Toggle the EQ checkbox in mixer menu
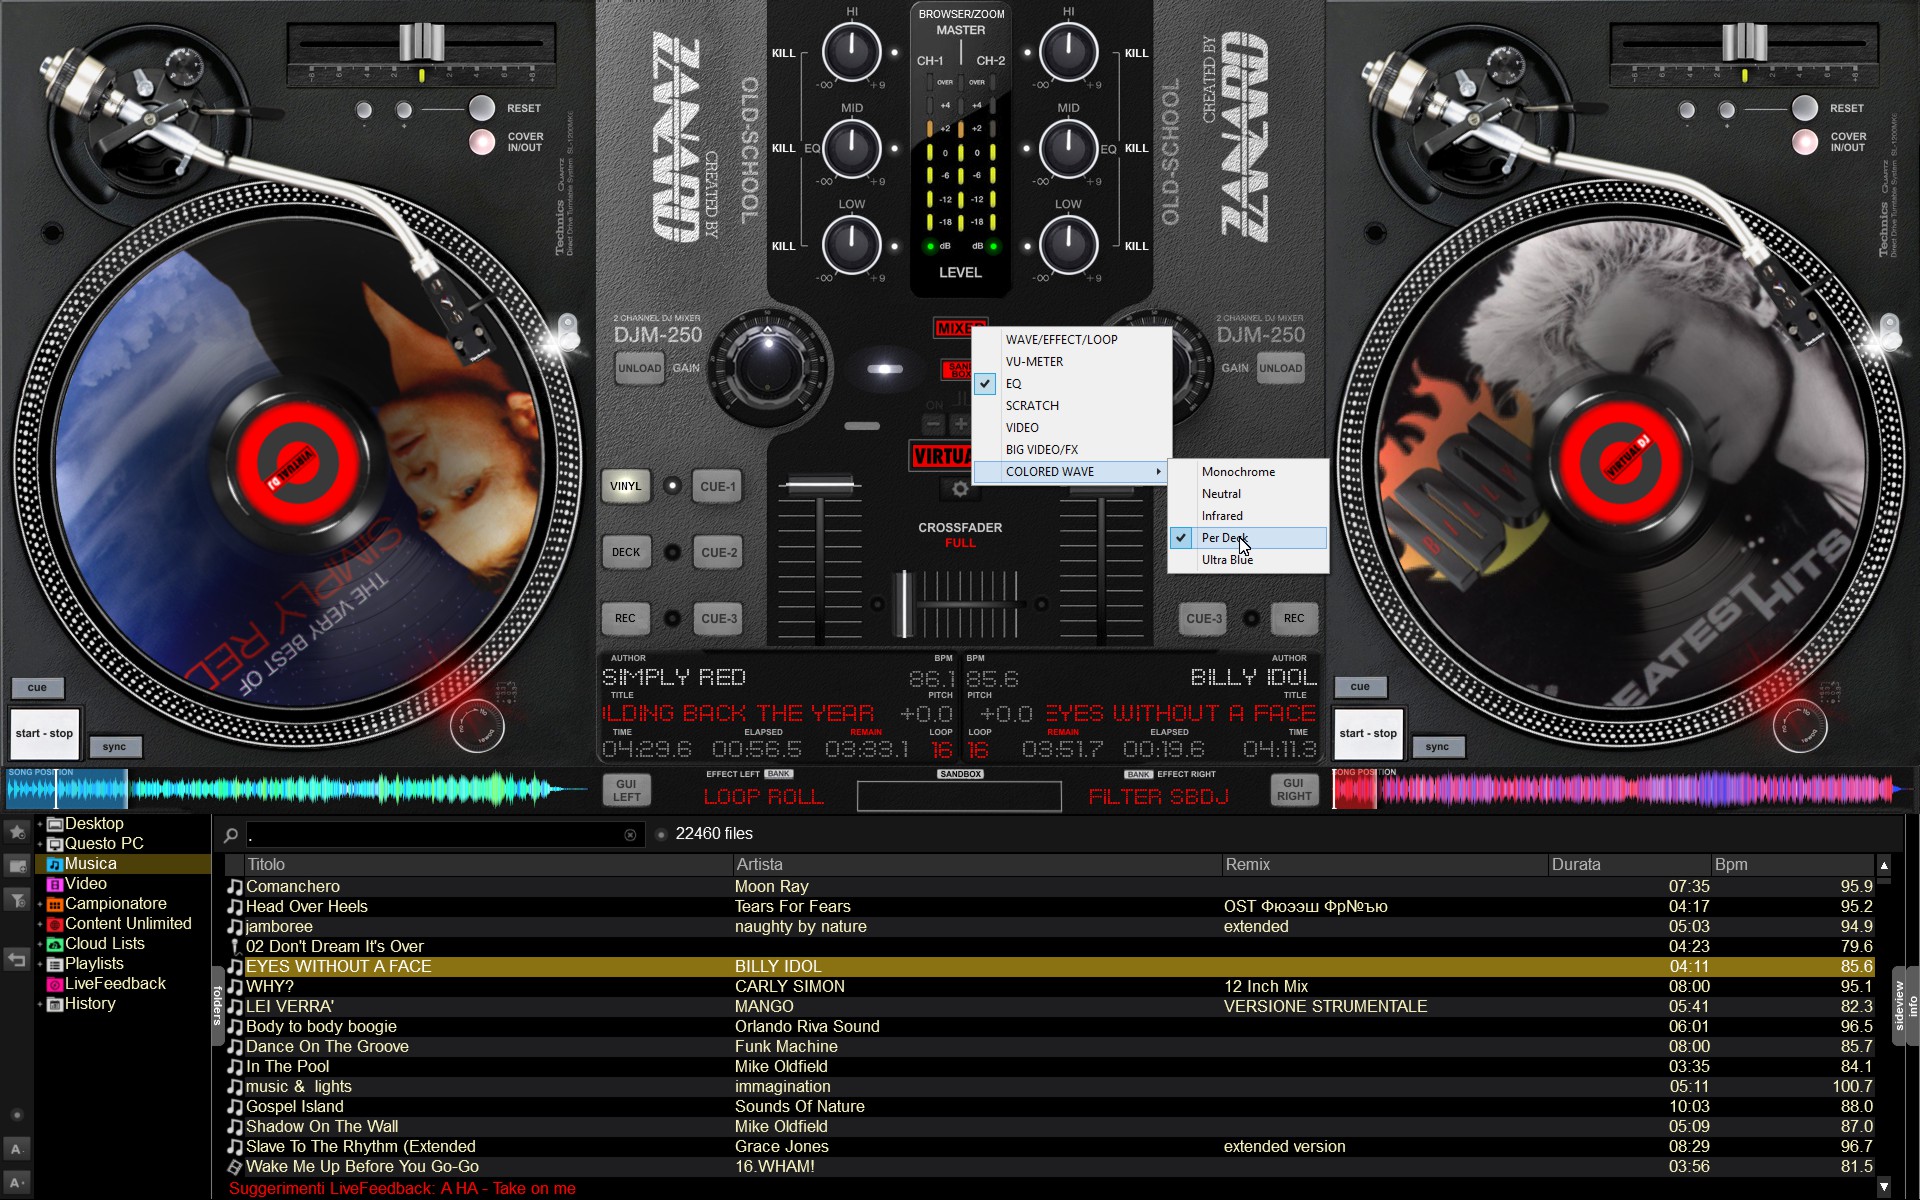This screenshot has height=1200, width=1920. pyautogui.click(x=984, y=383)
